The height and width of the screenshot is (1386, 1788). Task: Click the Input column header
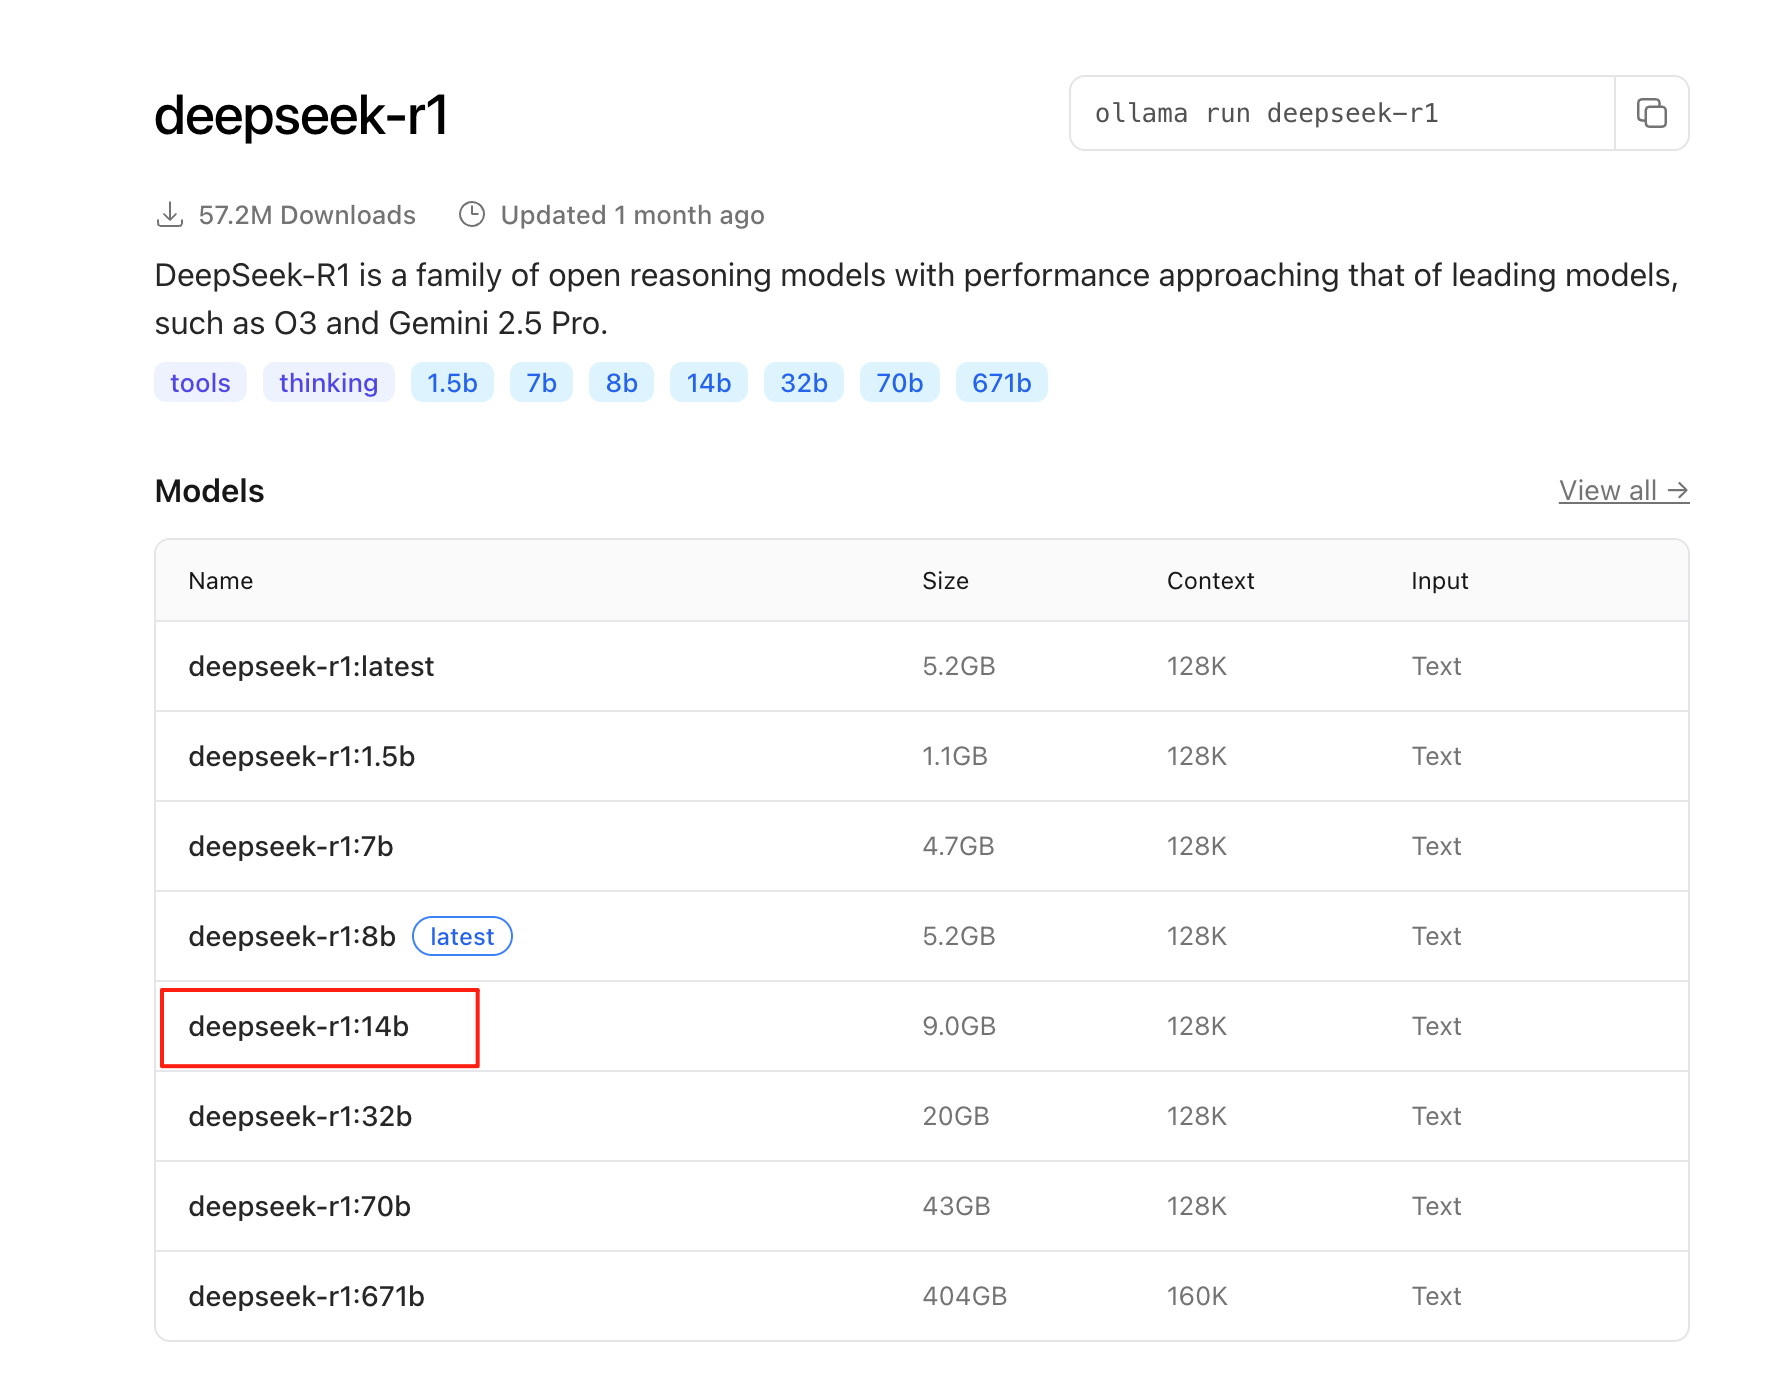pos(1439,581)
